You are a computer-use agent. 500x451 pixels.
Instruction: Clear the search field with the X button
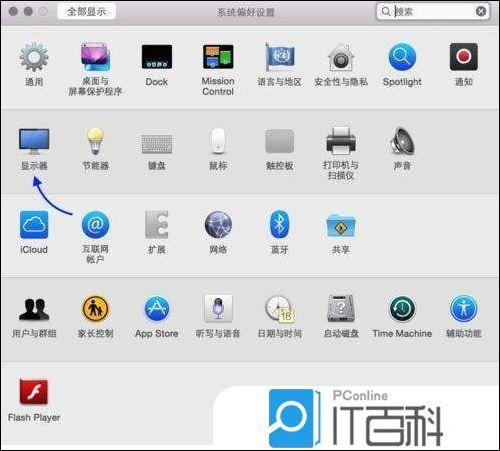coord(481,12)
